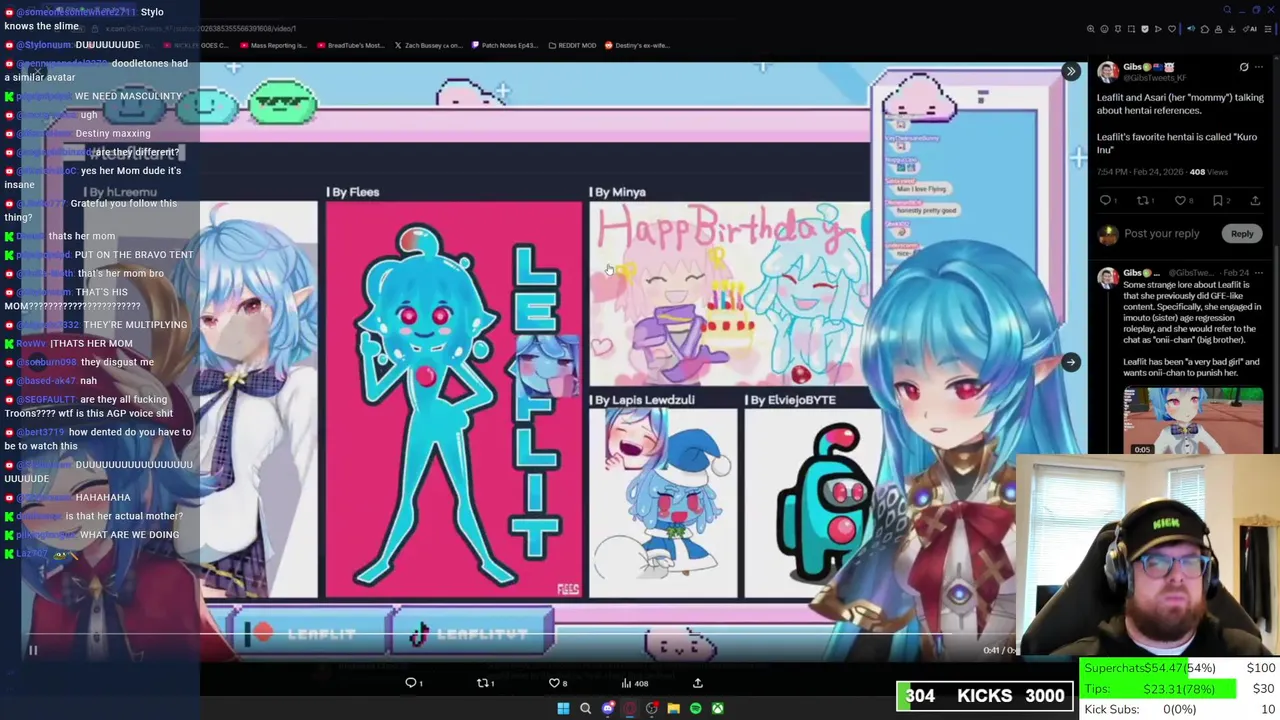Play the video thumbnail in reply tweet
The image size is (1280, 720).
pos(1192,421)
